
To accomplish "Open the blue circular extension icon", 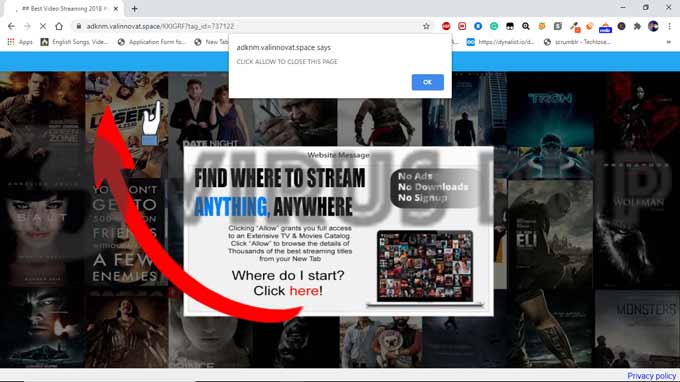I will (x=478, y=26).
